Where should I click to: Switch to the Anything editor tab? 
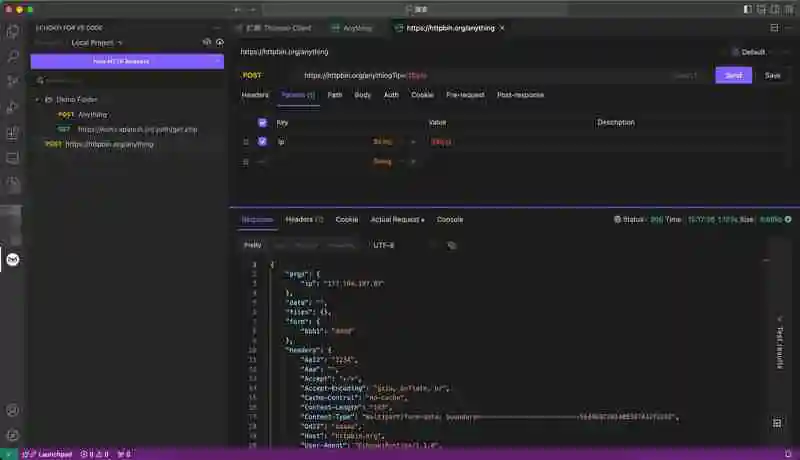353,28
